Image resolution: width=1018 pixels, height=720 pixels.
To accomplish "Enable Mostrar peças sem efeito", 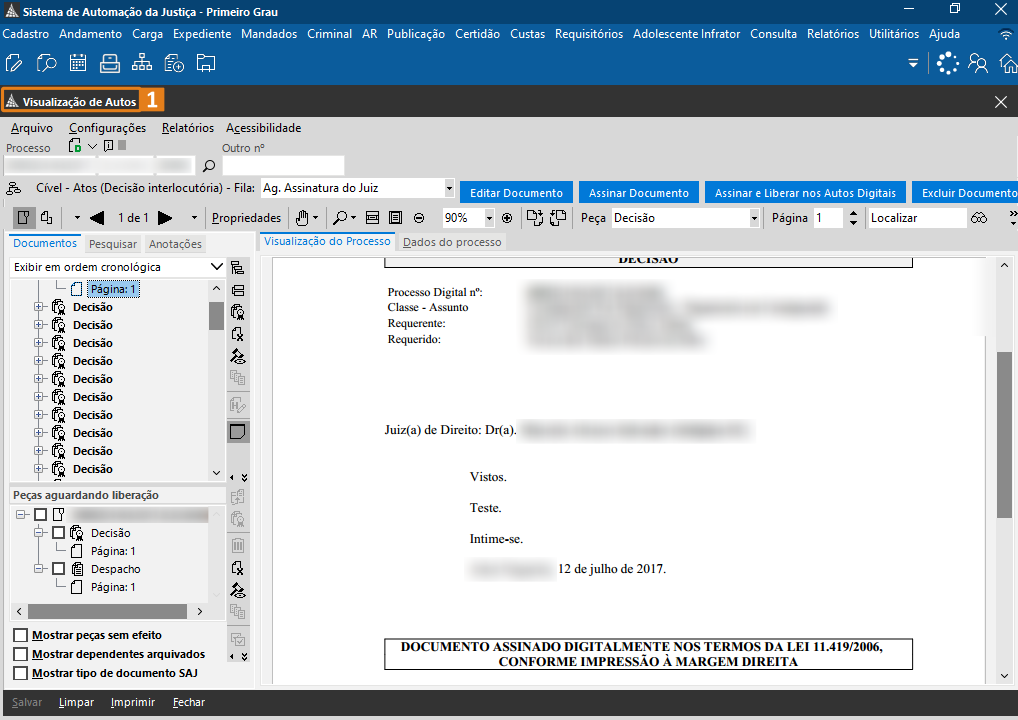I will coord(21,635).
